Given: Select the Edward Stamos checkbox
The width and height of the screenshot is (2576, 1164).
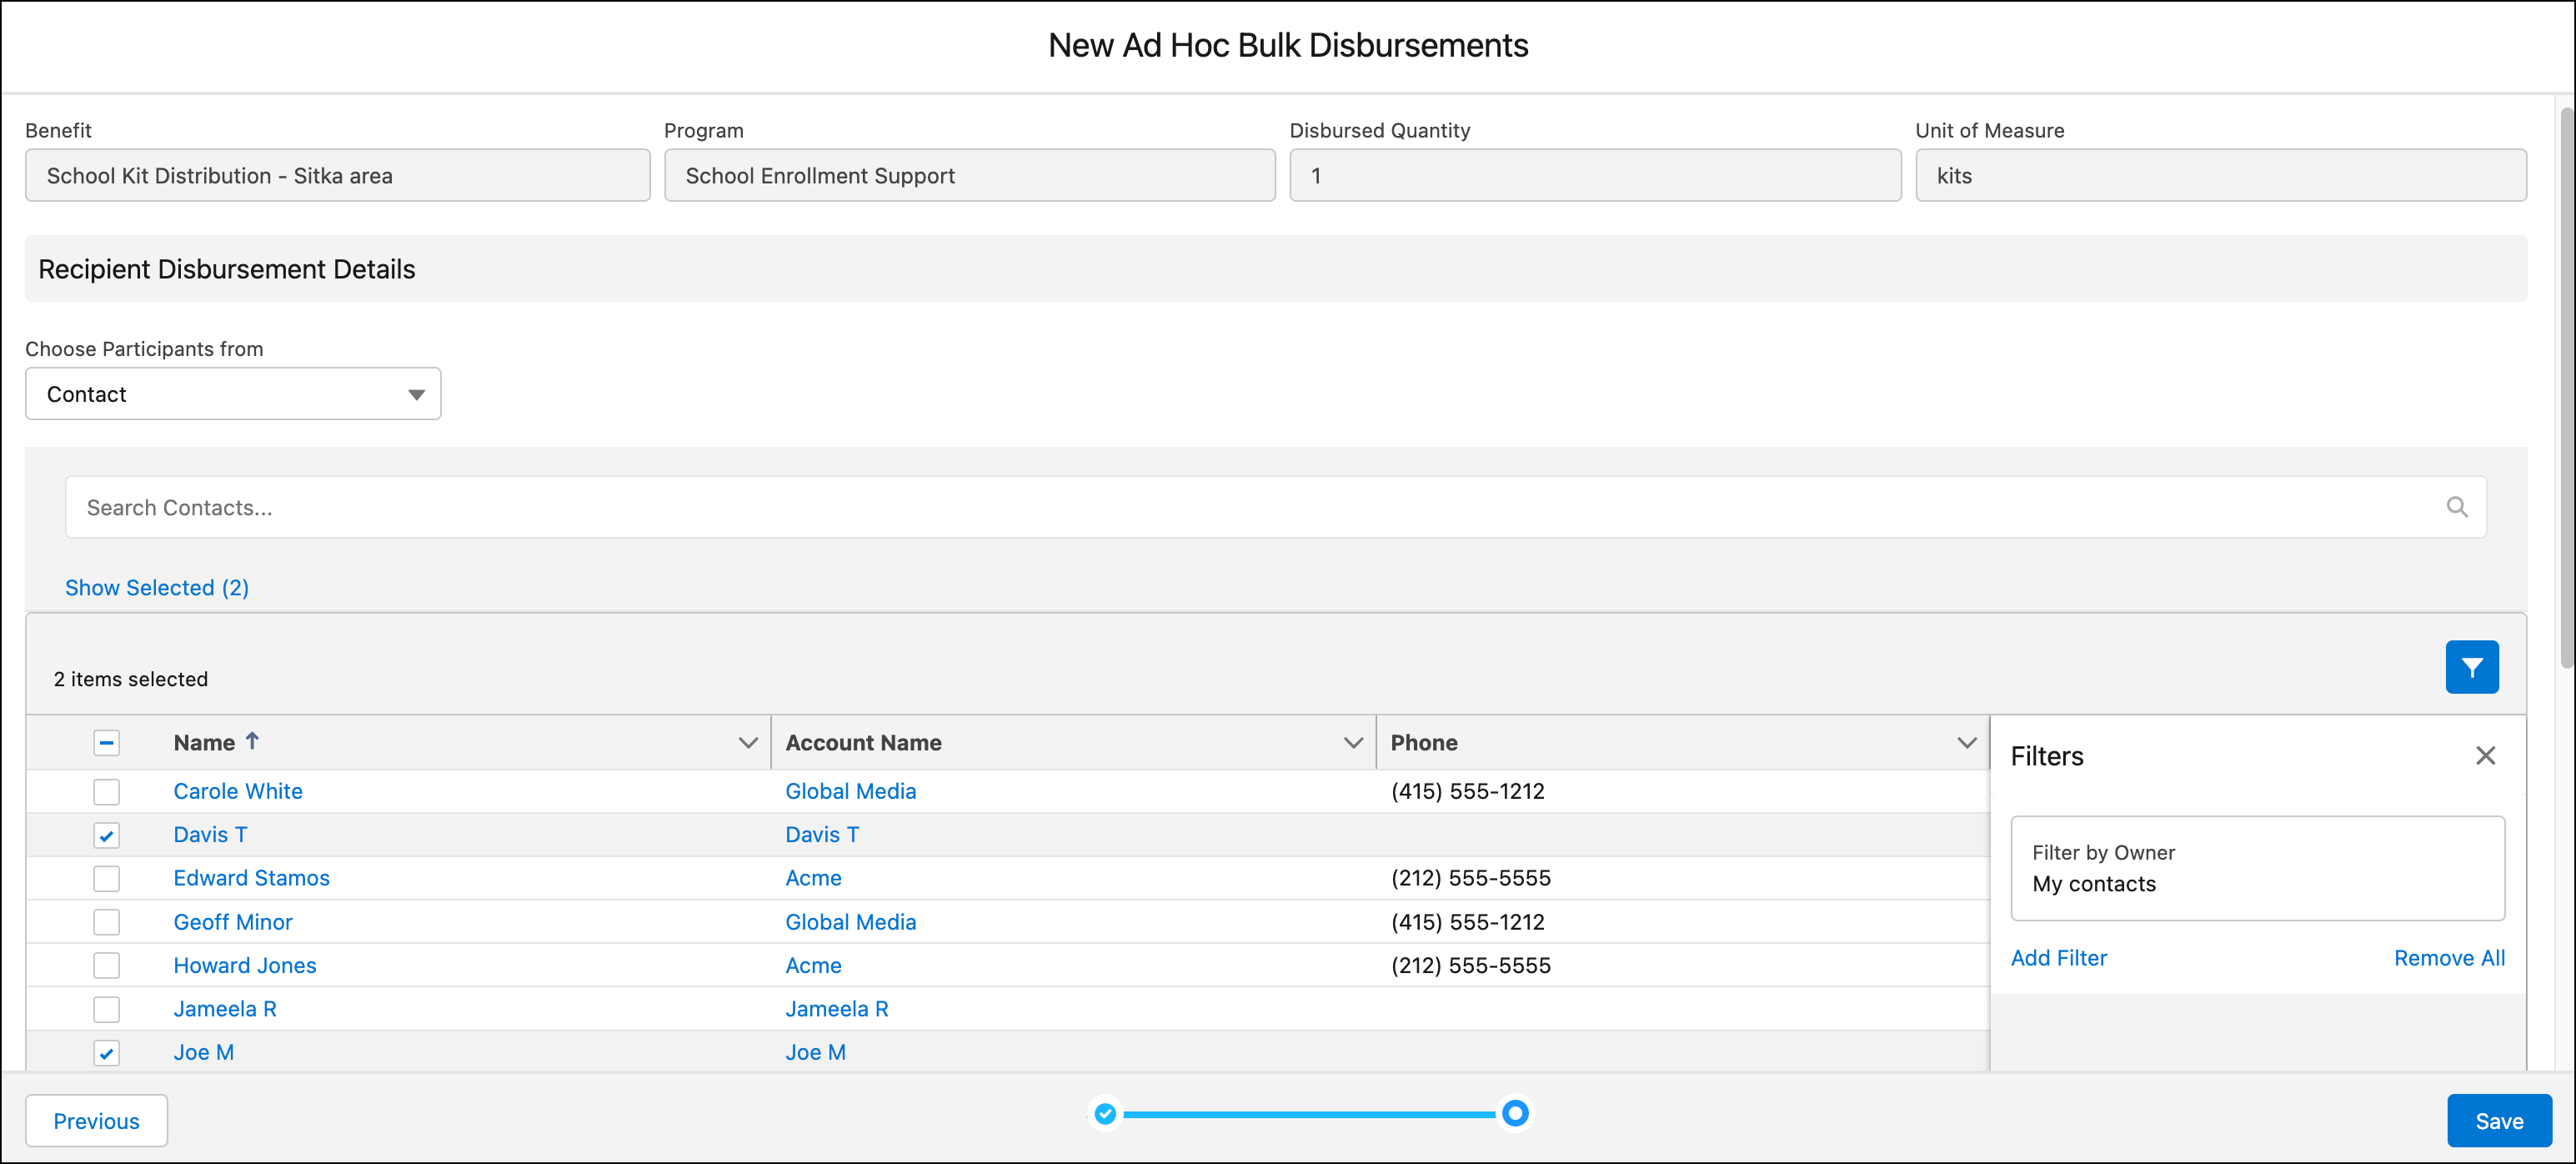Looking at the screenshot, I should pos(106,878).
